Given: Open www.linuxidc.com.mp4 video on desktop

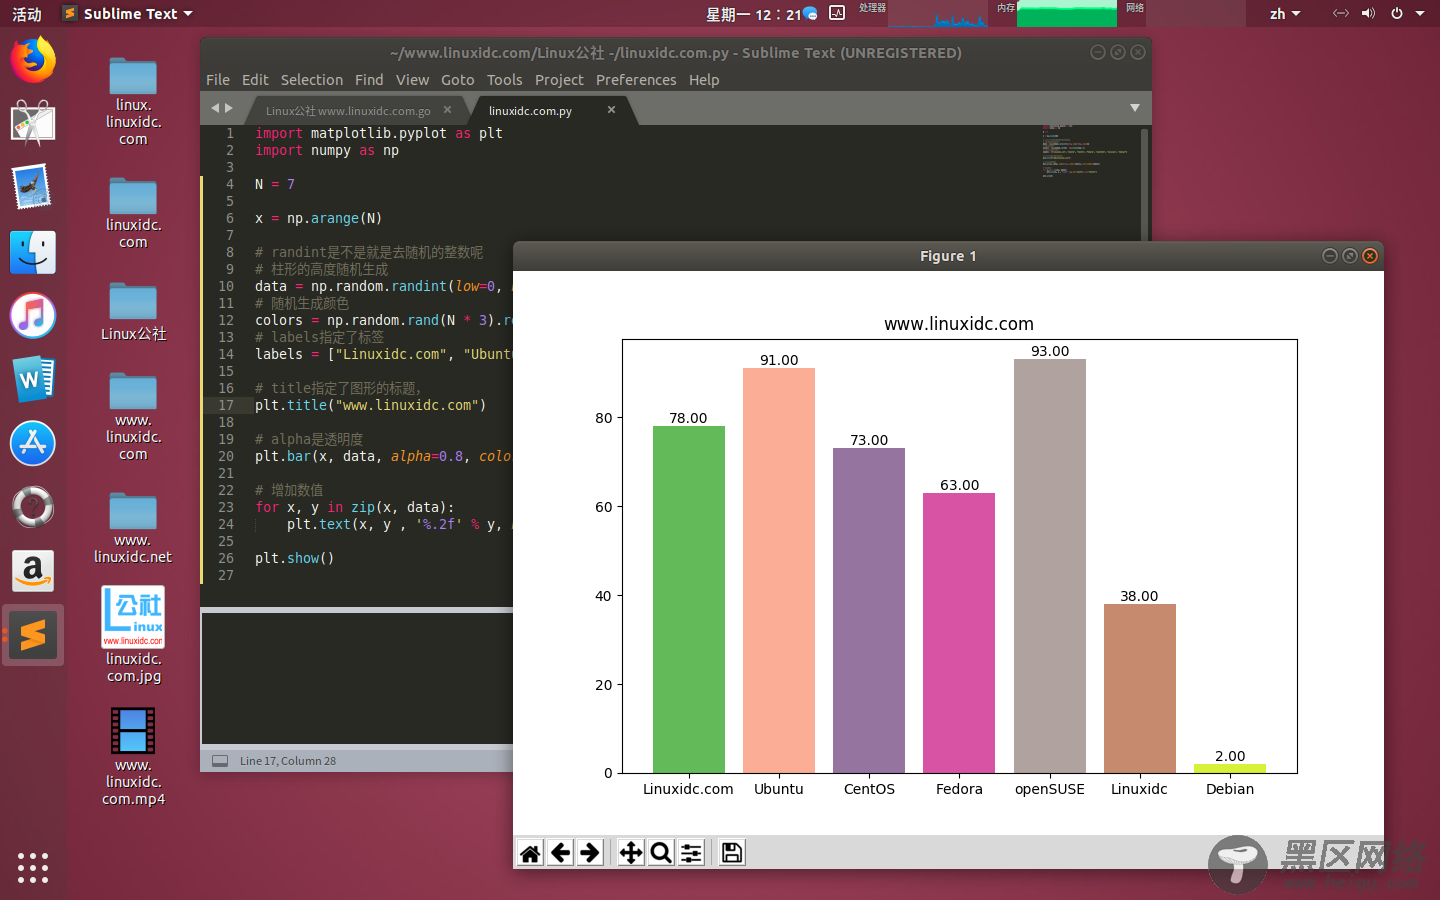Looking at the screenshot, I should 133,757.
